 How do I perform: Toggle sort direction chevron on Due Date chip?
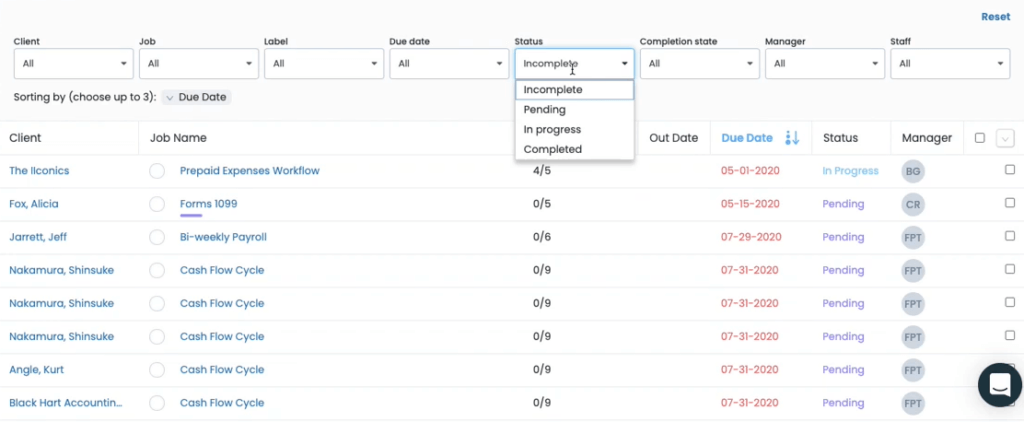coord(169,97)
